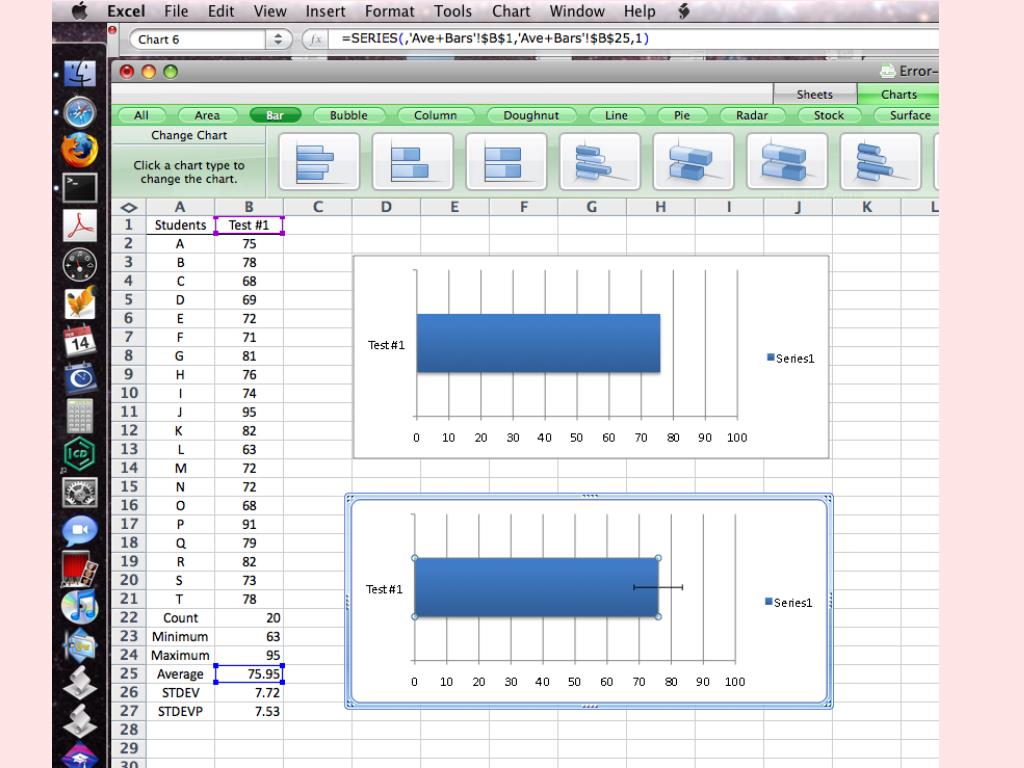The width and height of the screenshot is (1024, 768).
Task: Pick the 3-D clustered bar chart type
Action: [600, 161]
